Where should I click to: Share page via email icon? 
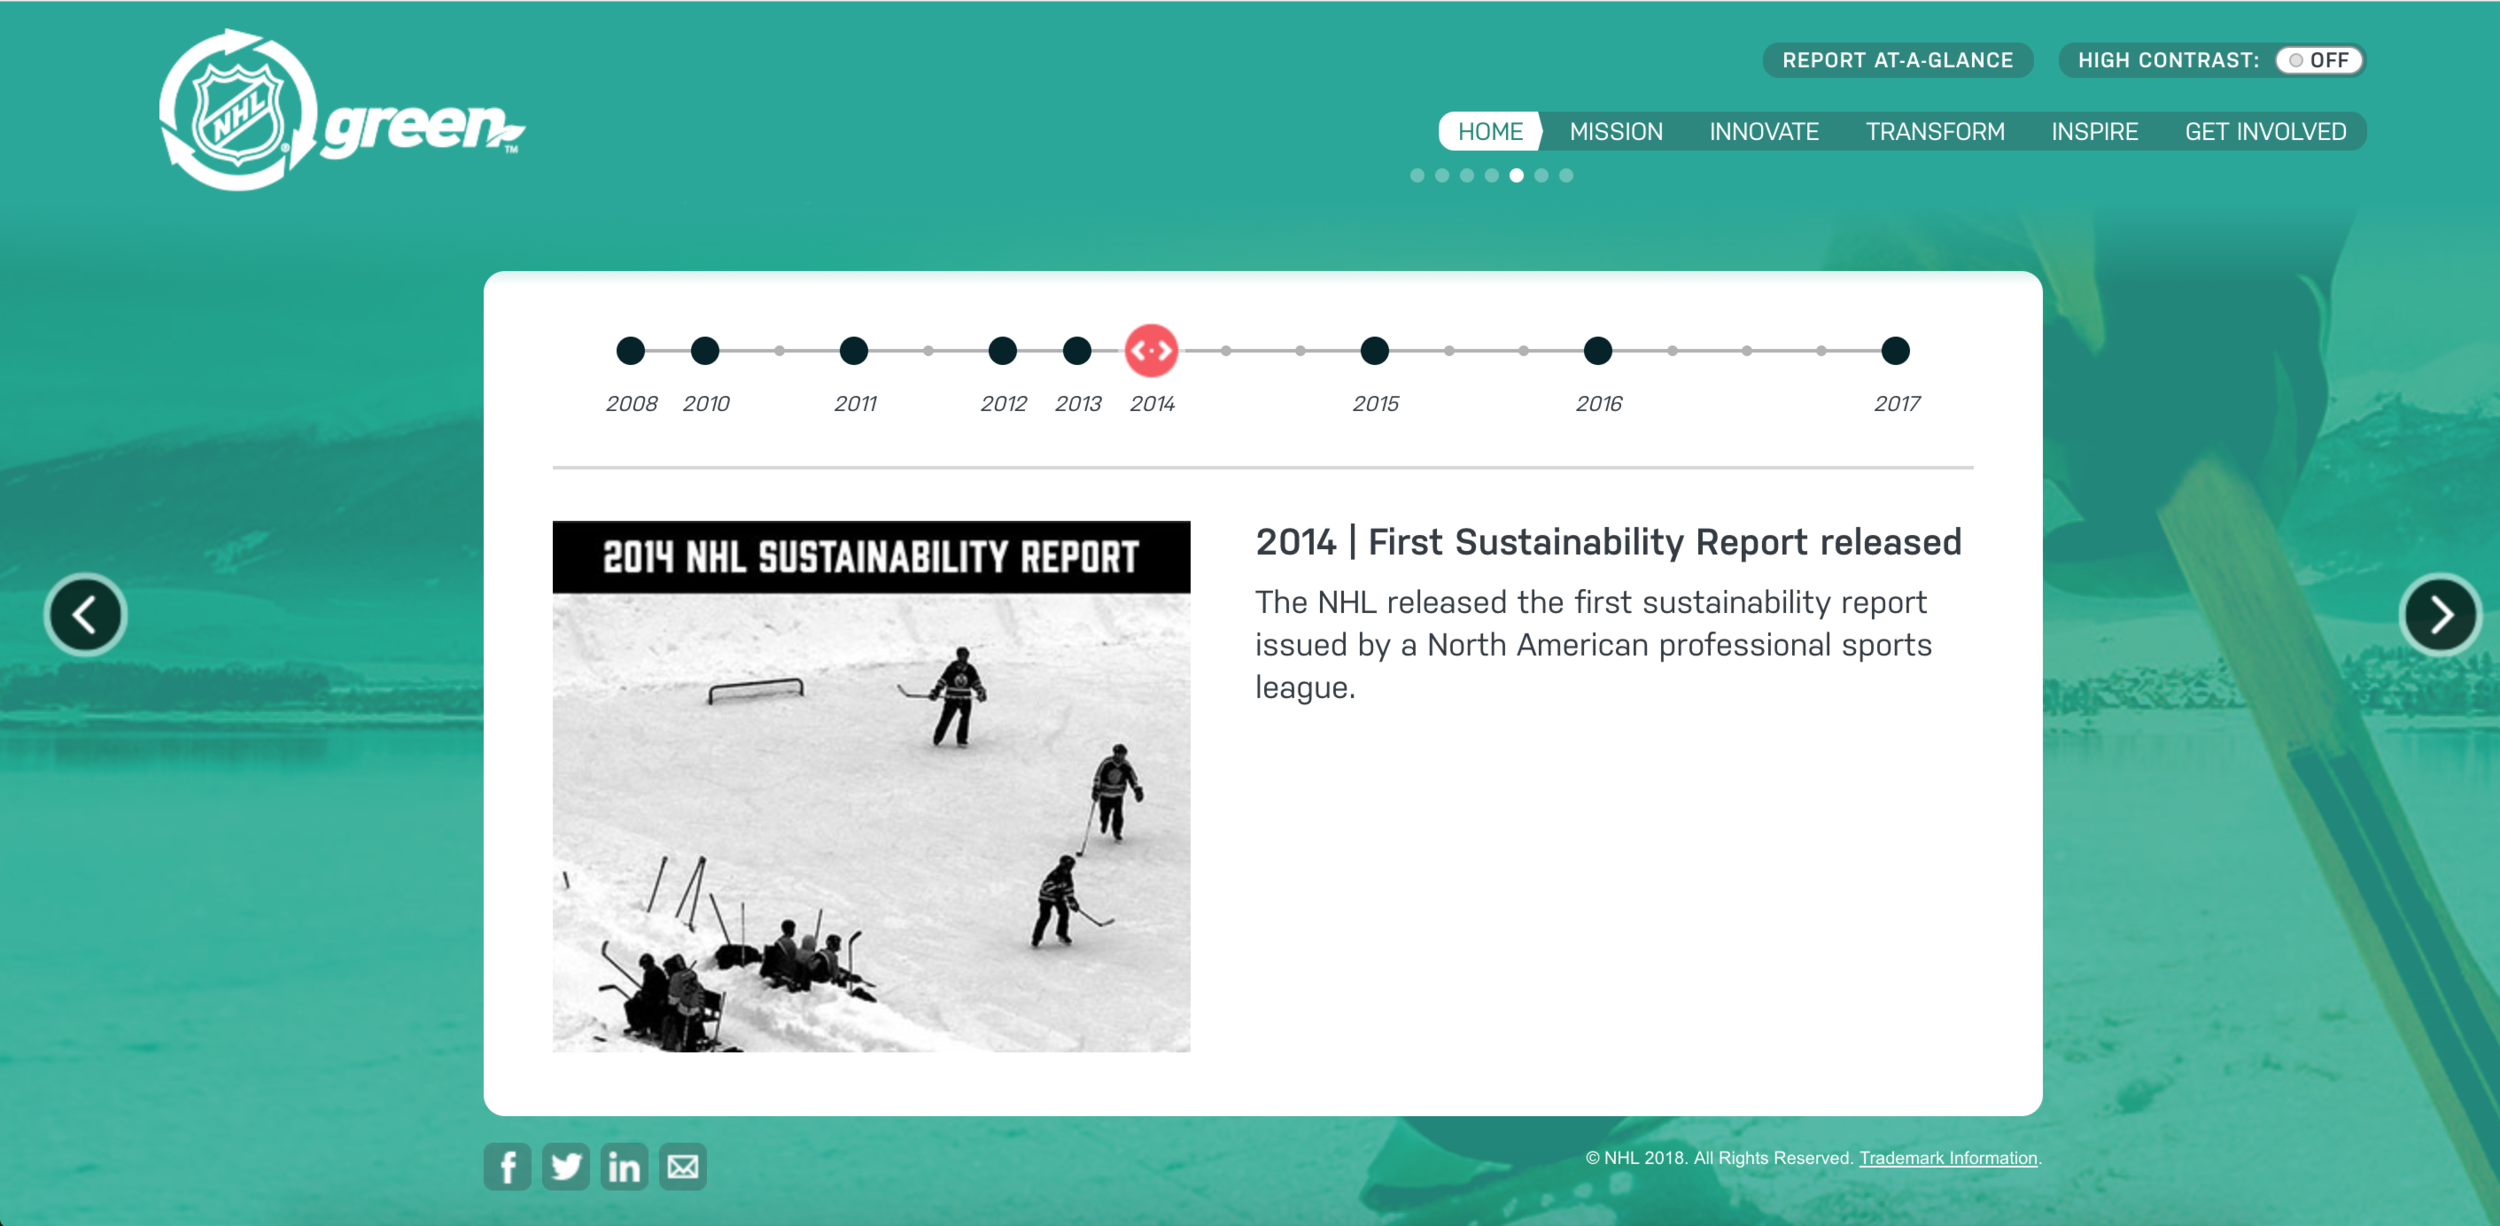(x=683, y=1166)
